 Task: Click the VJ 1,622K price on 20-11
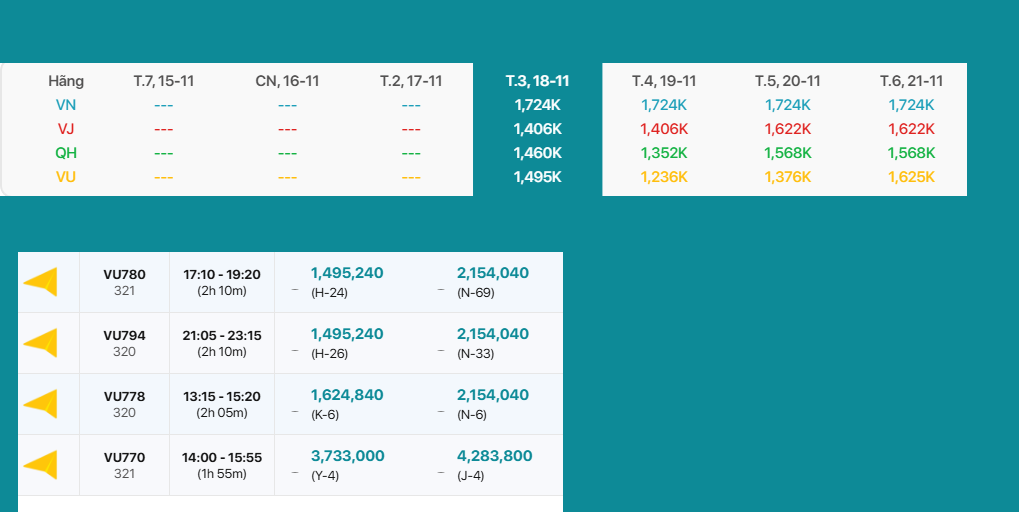pos(788,129)
